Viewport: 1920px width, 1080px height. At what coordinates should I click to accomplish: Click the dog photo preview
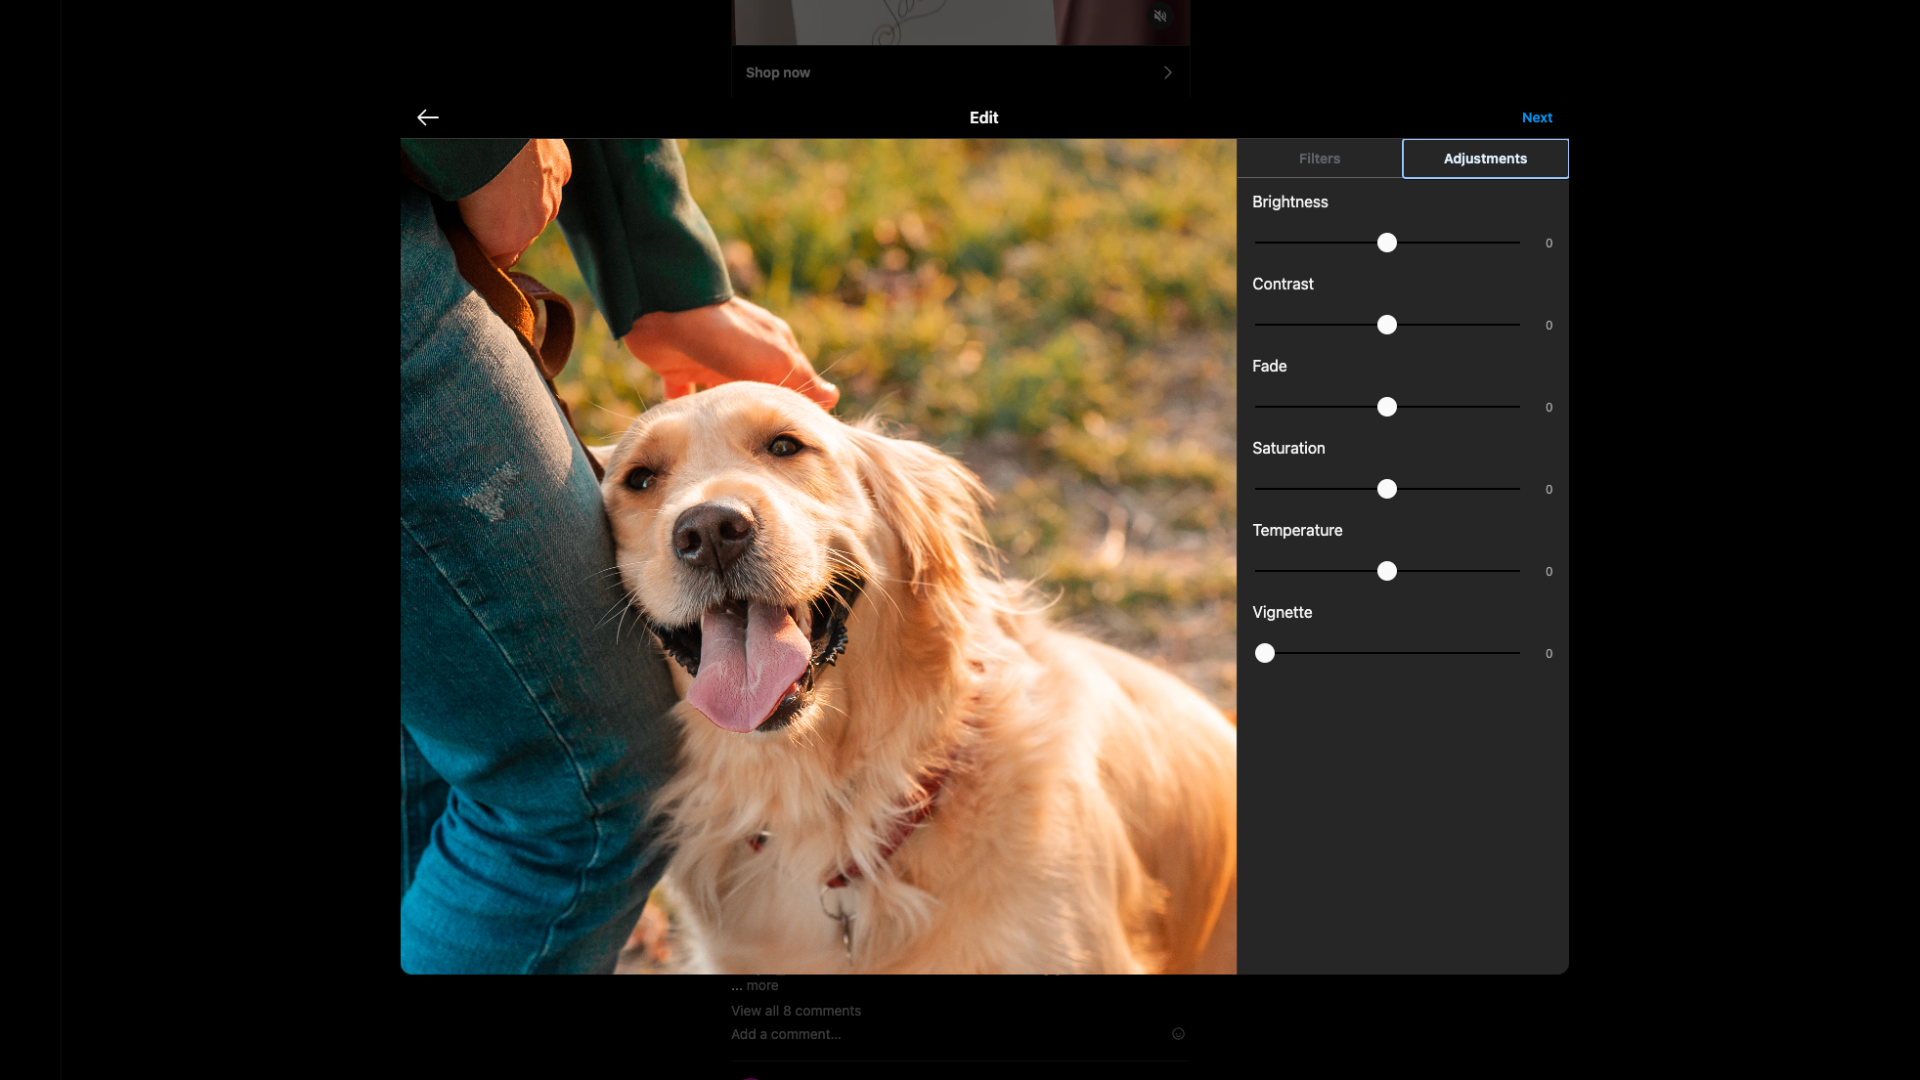click(818, 556)
